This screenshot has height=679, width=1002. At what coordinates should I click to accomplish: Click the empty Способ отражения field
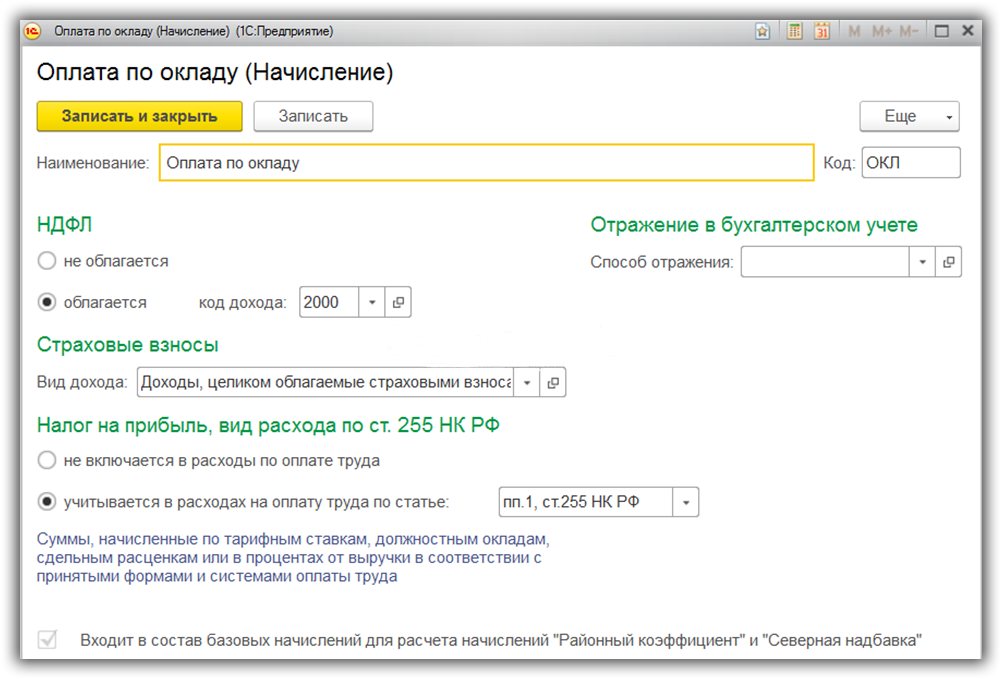(x=825, y=262)
